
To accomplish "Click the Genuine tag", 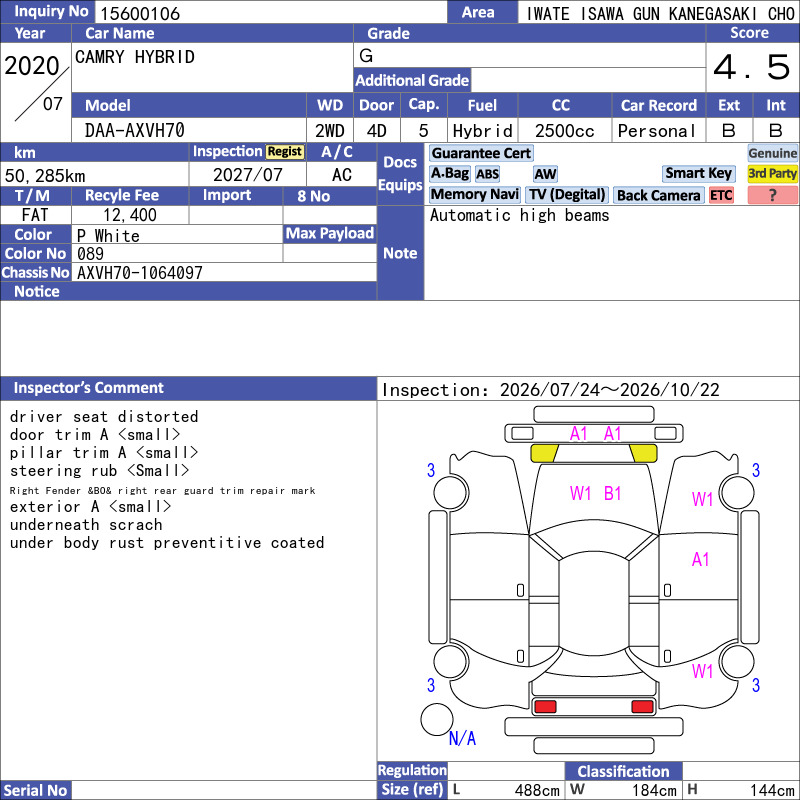I will [772, 153].
